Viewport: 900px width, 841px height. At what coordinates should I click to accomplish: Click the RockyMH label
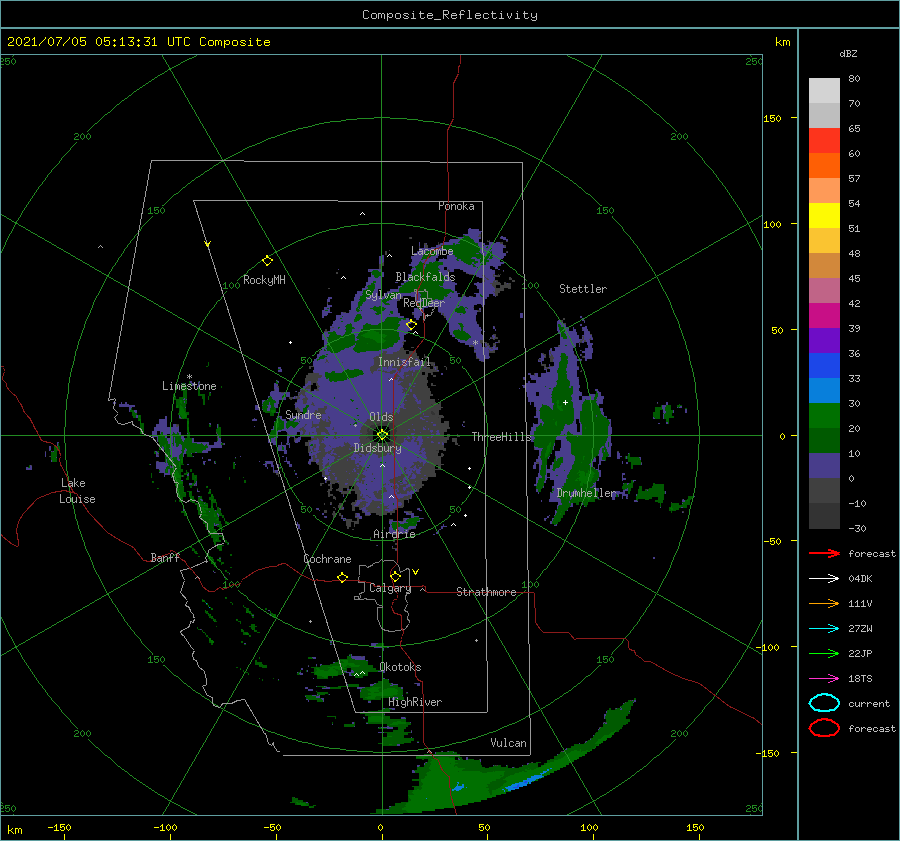point(264,280)
